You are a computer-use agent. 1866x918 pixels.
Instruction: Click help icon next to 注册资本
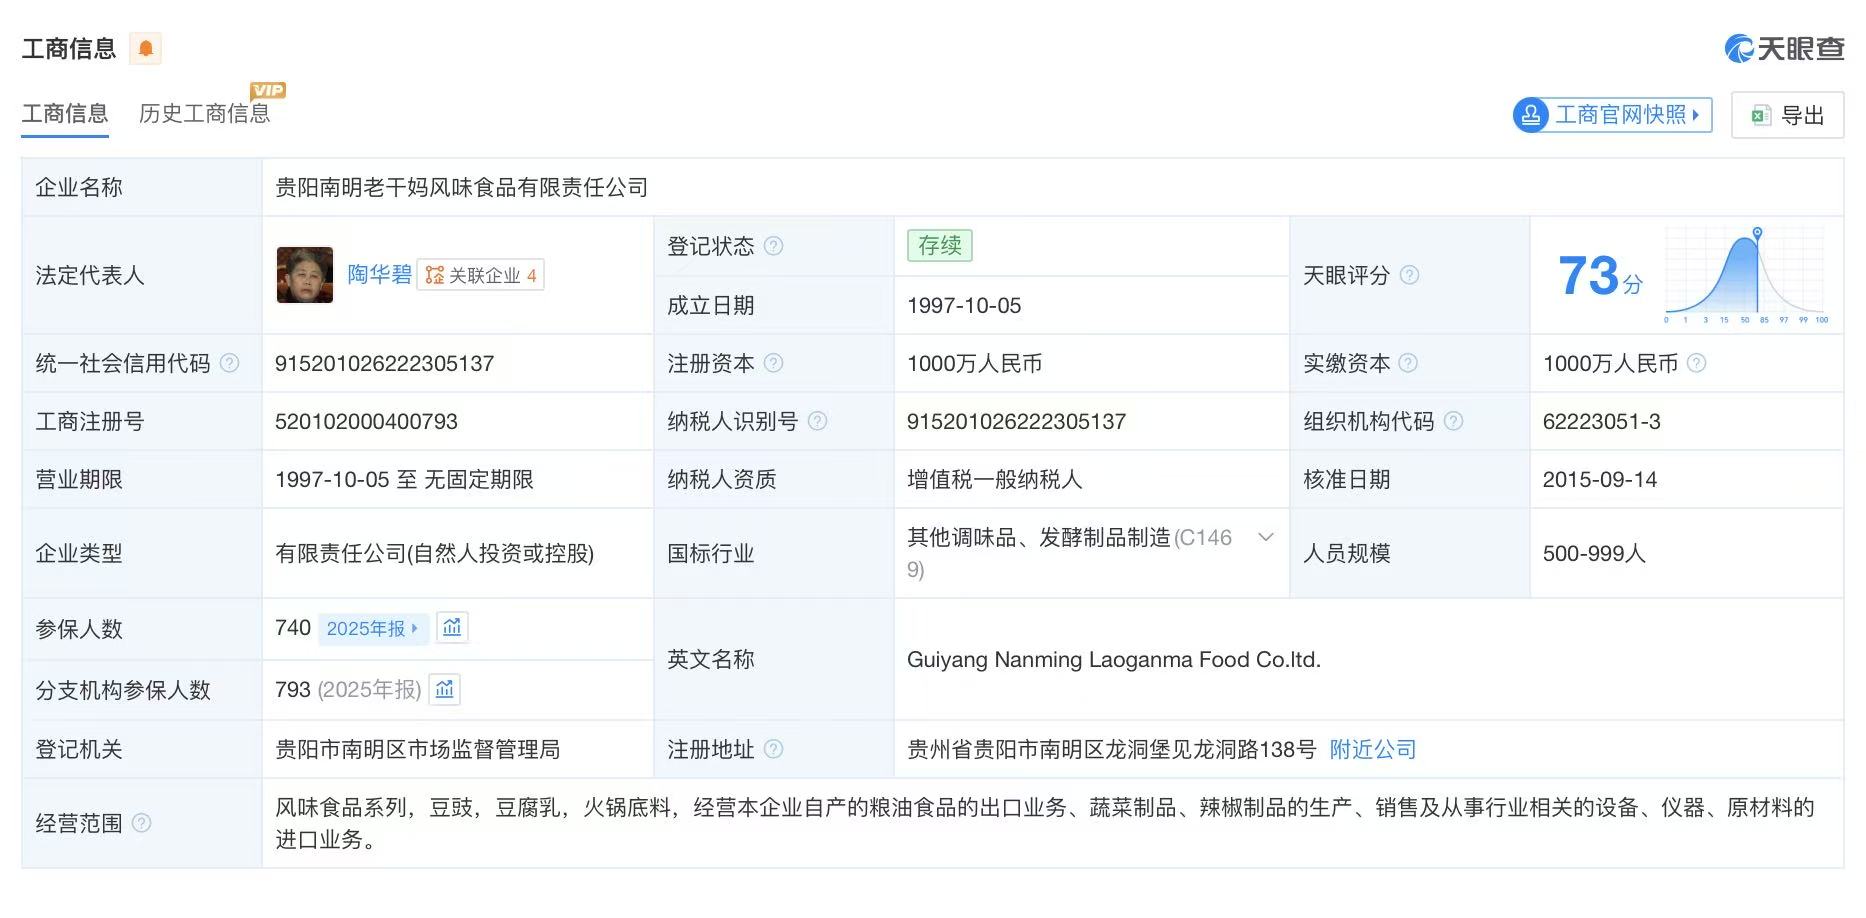point(773,363)
